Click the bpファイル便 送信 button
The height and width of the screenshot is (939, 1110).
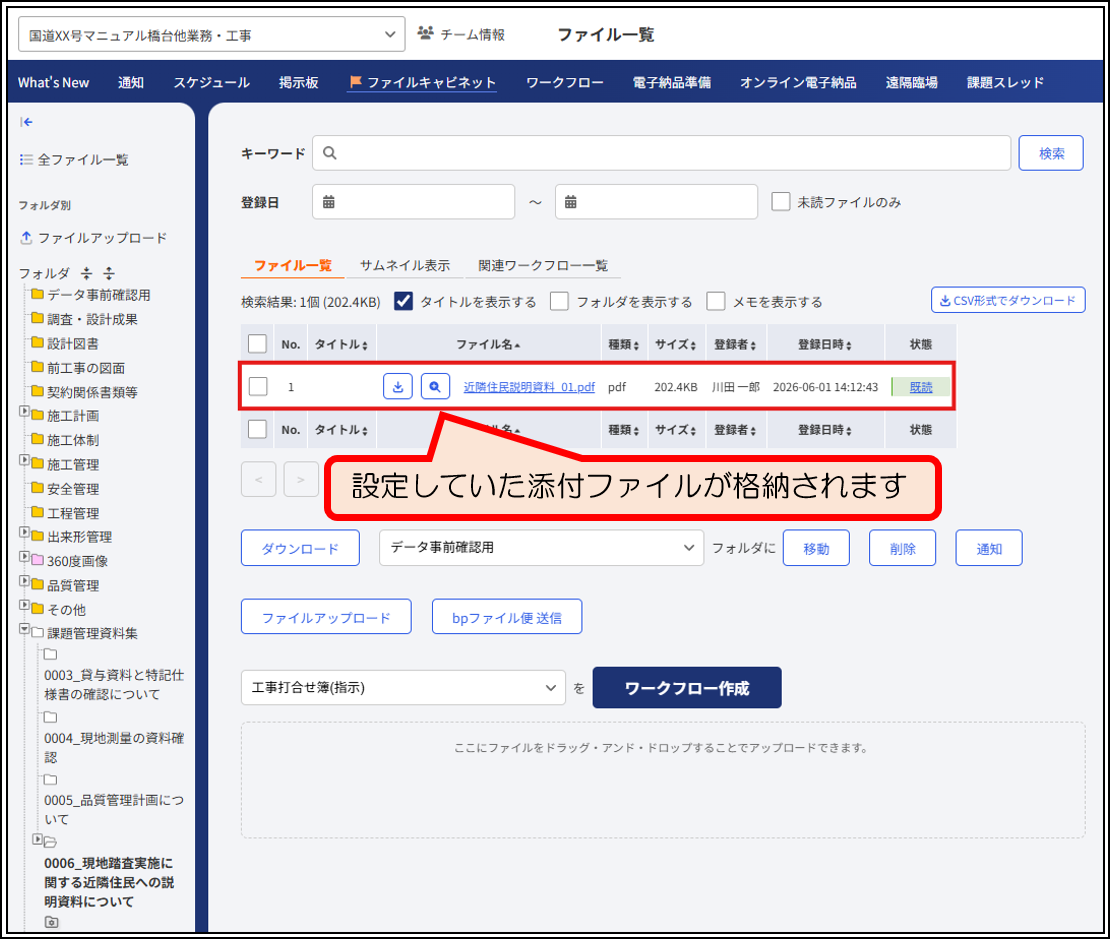507,617
